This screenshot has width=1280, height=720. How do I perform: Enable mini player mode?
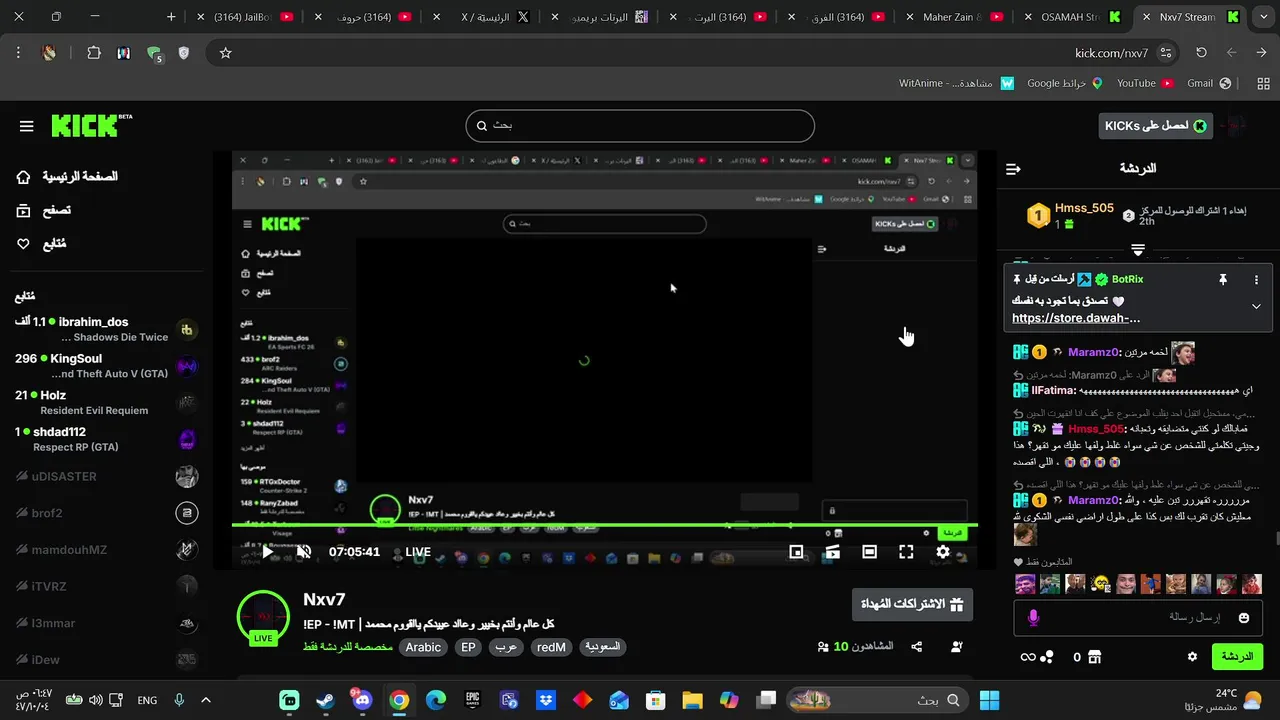click(x=796, y=551)
